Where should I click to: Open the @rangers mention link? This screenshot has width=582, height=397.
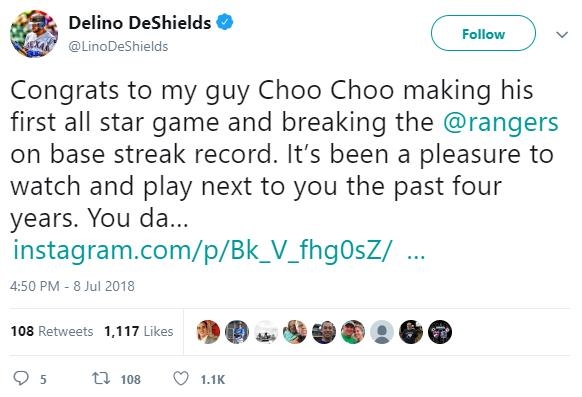[x=501, y=122]
